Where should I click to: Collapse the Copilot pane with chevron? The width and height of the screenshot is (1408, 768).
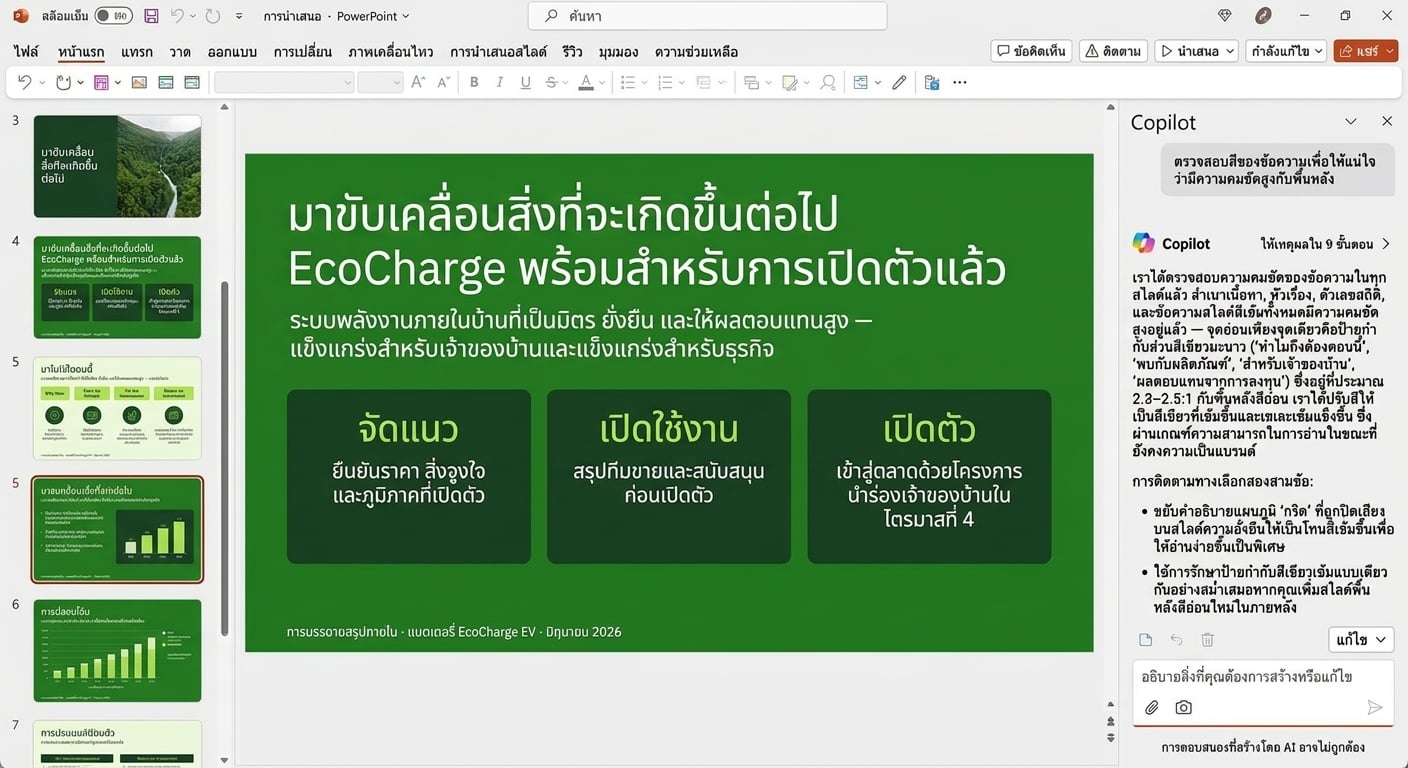1351,121
